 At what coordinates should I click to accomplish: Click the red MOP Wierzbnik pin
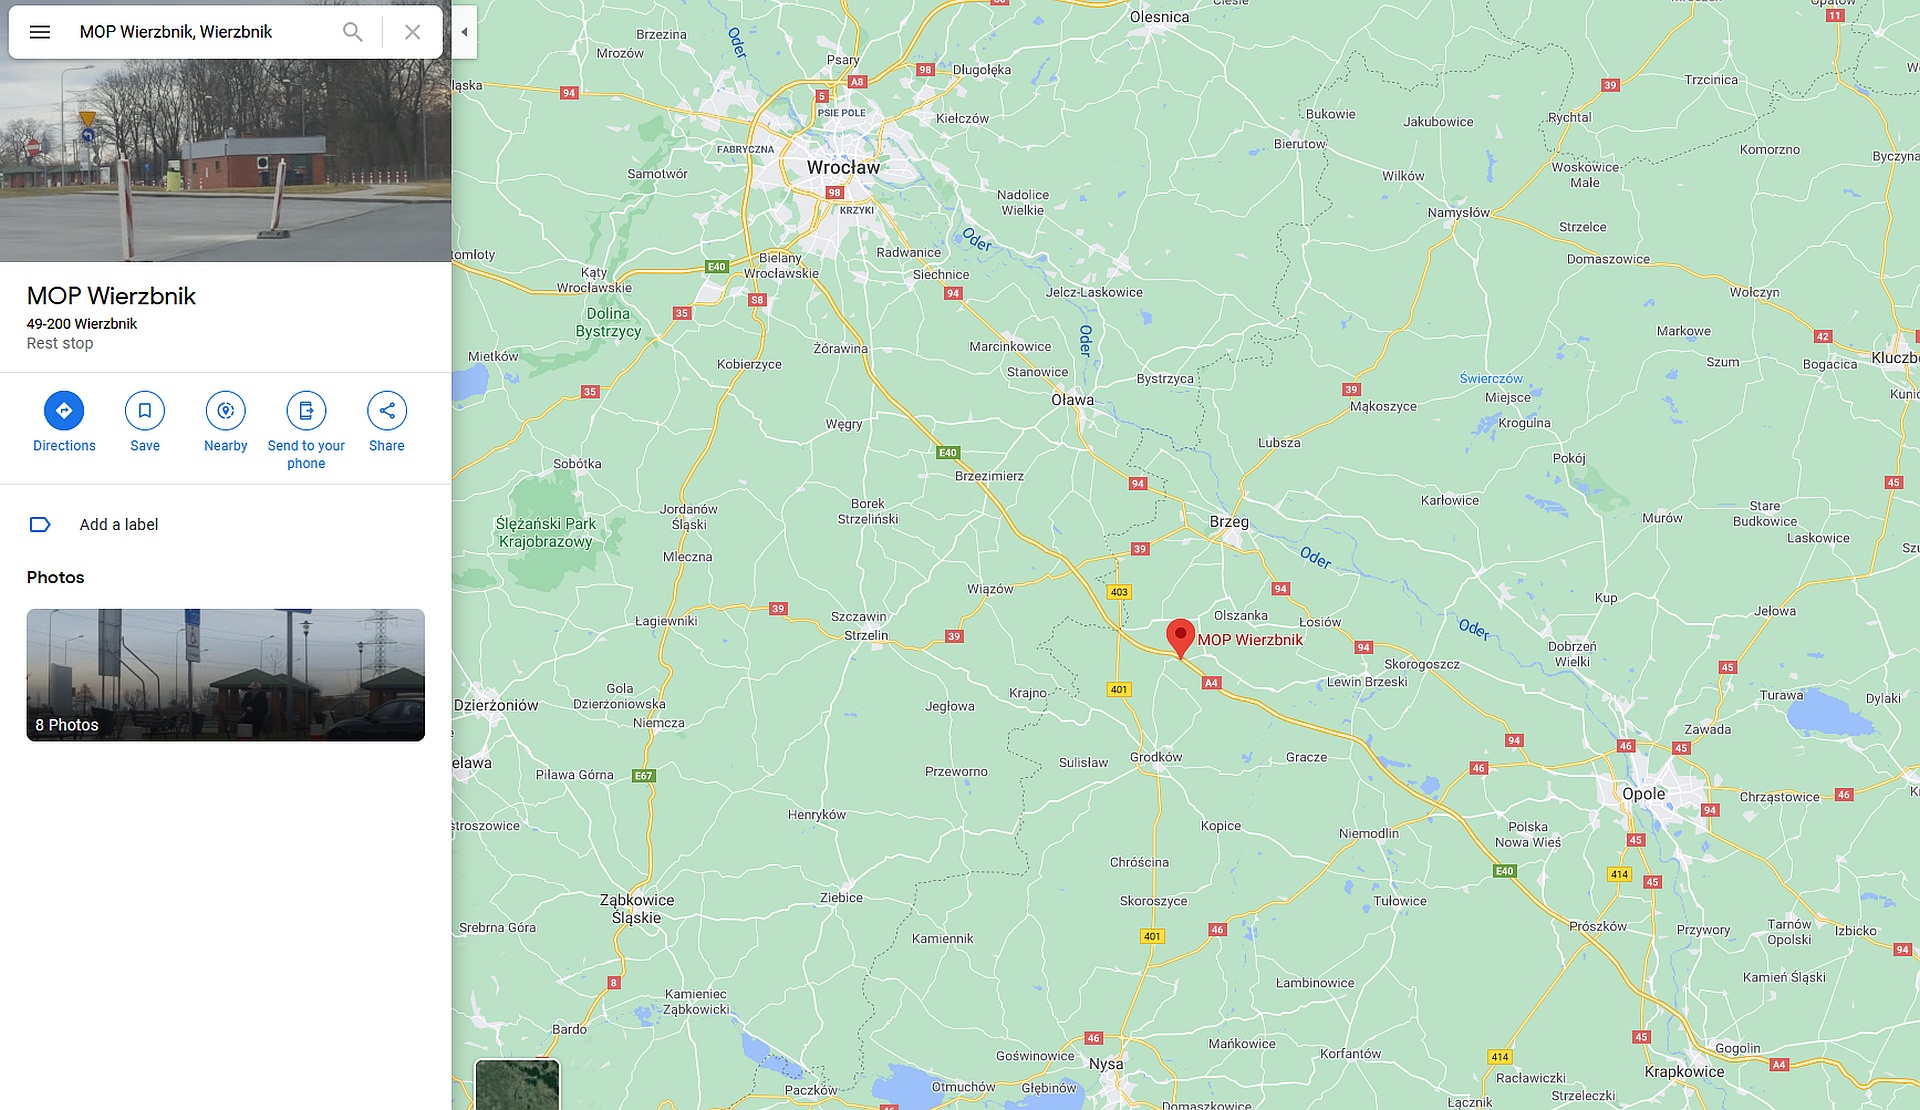click(1180, 638)
